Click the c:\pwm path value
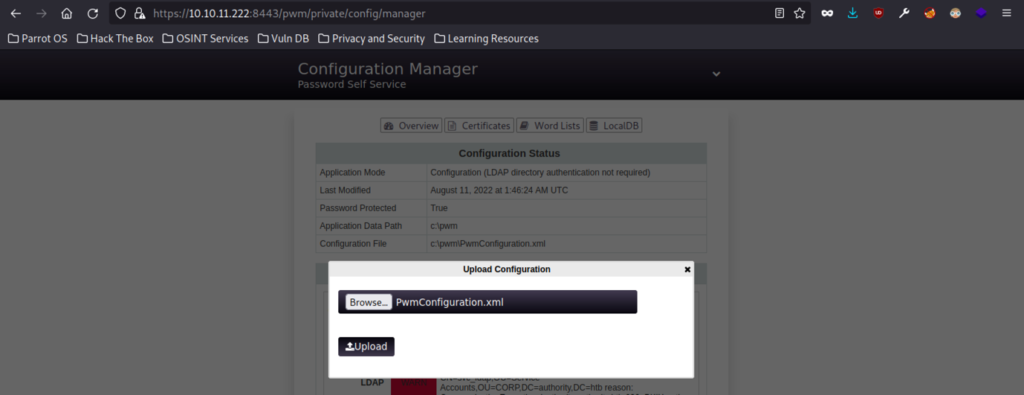 pyautogui.click(x=443, y=226)
